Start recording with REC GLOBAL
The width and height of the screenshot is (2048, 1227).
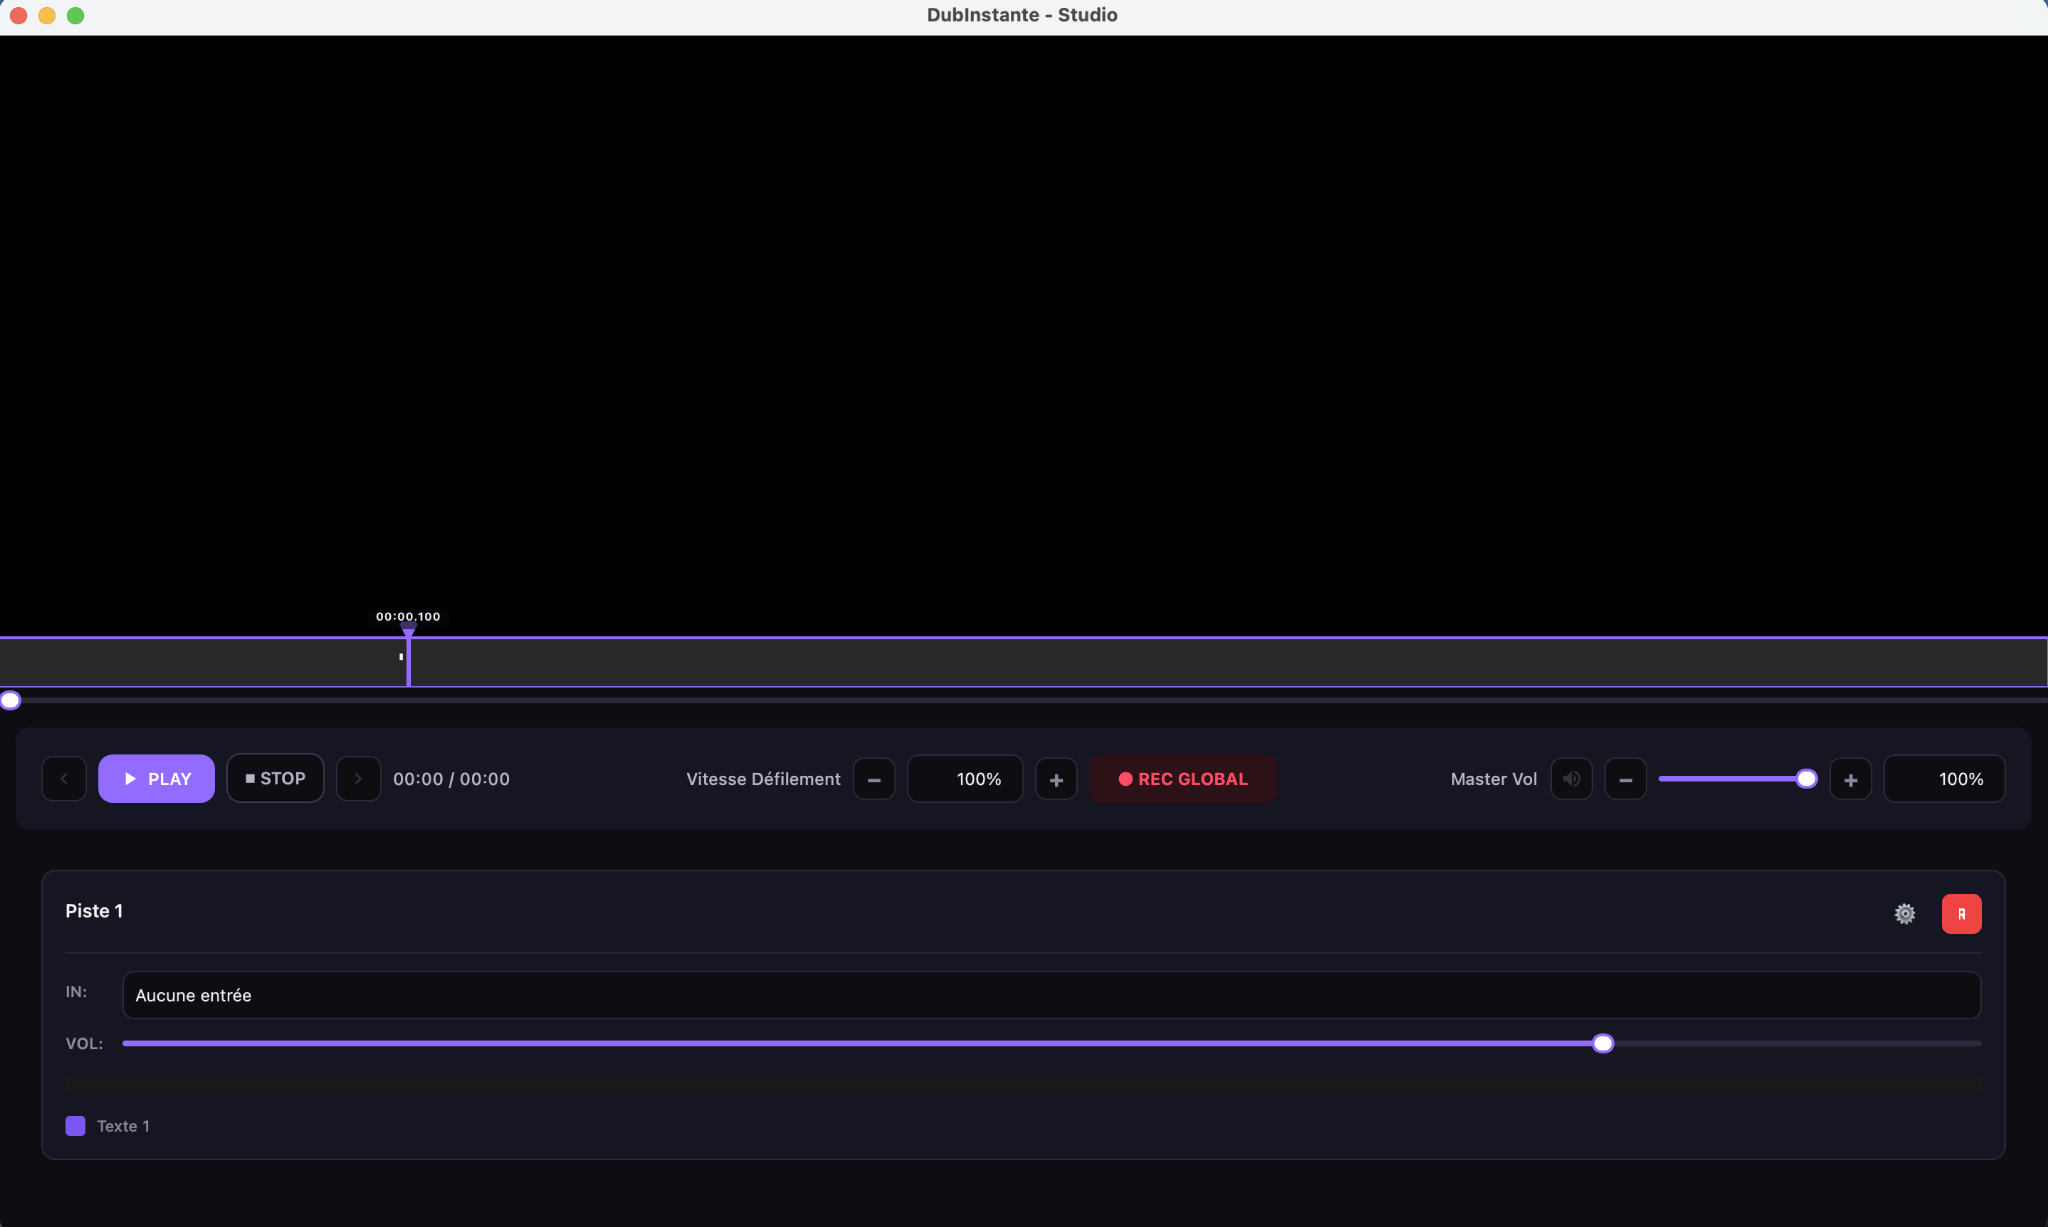click(x=1183, y=779)
